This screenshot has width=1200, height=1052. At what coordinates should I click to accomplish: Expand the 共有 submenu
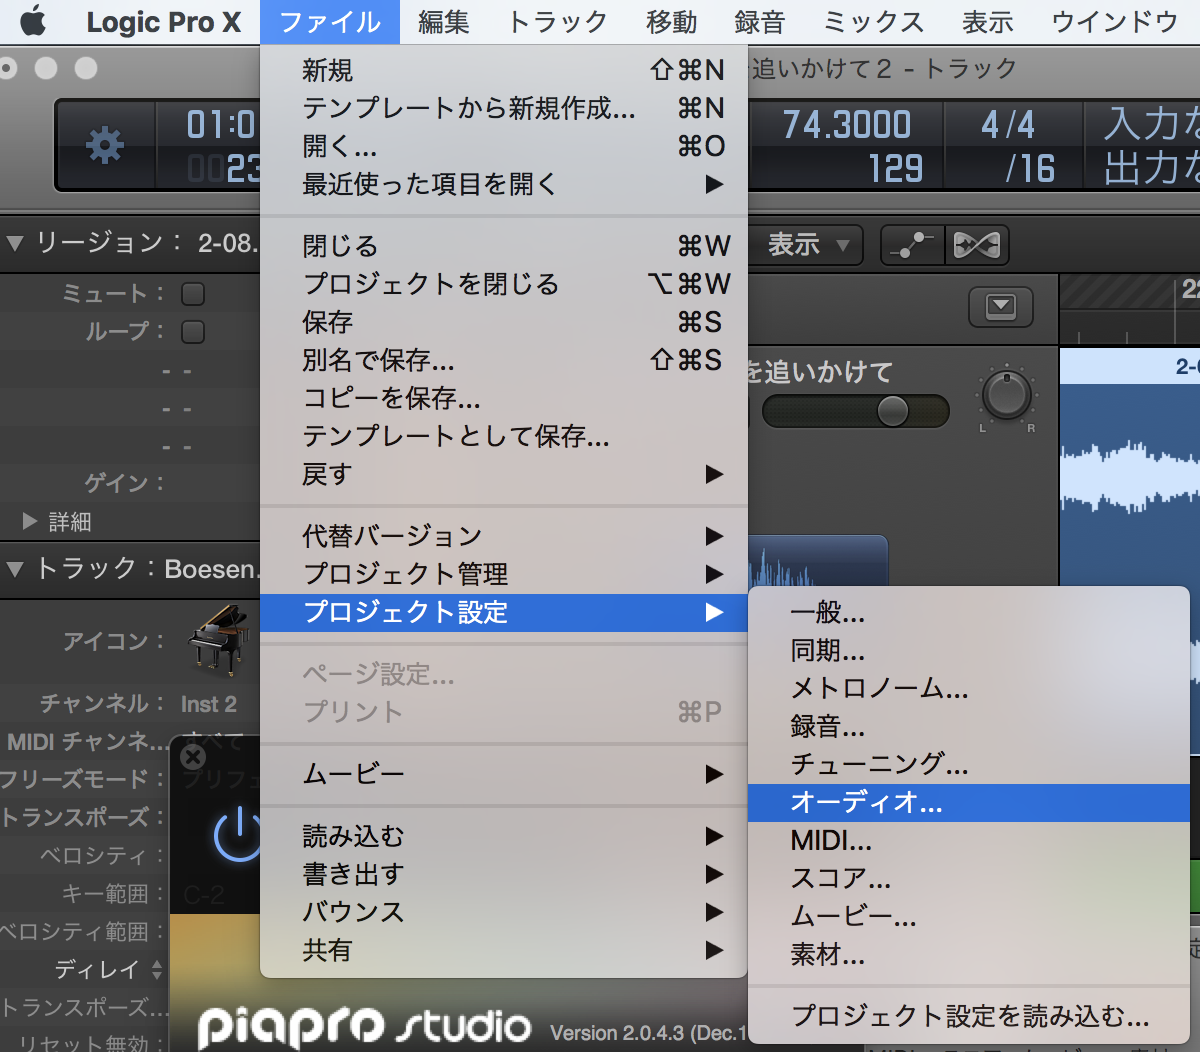point(504,950)
